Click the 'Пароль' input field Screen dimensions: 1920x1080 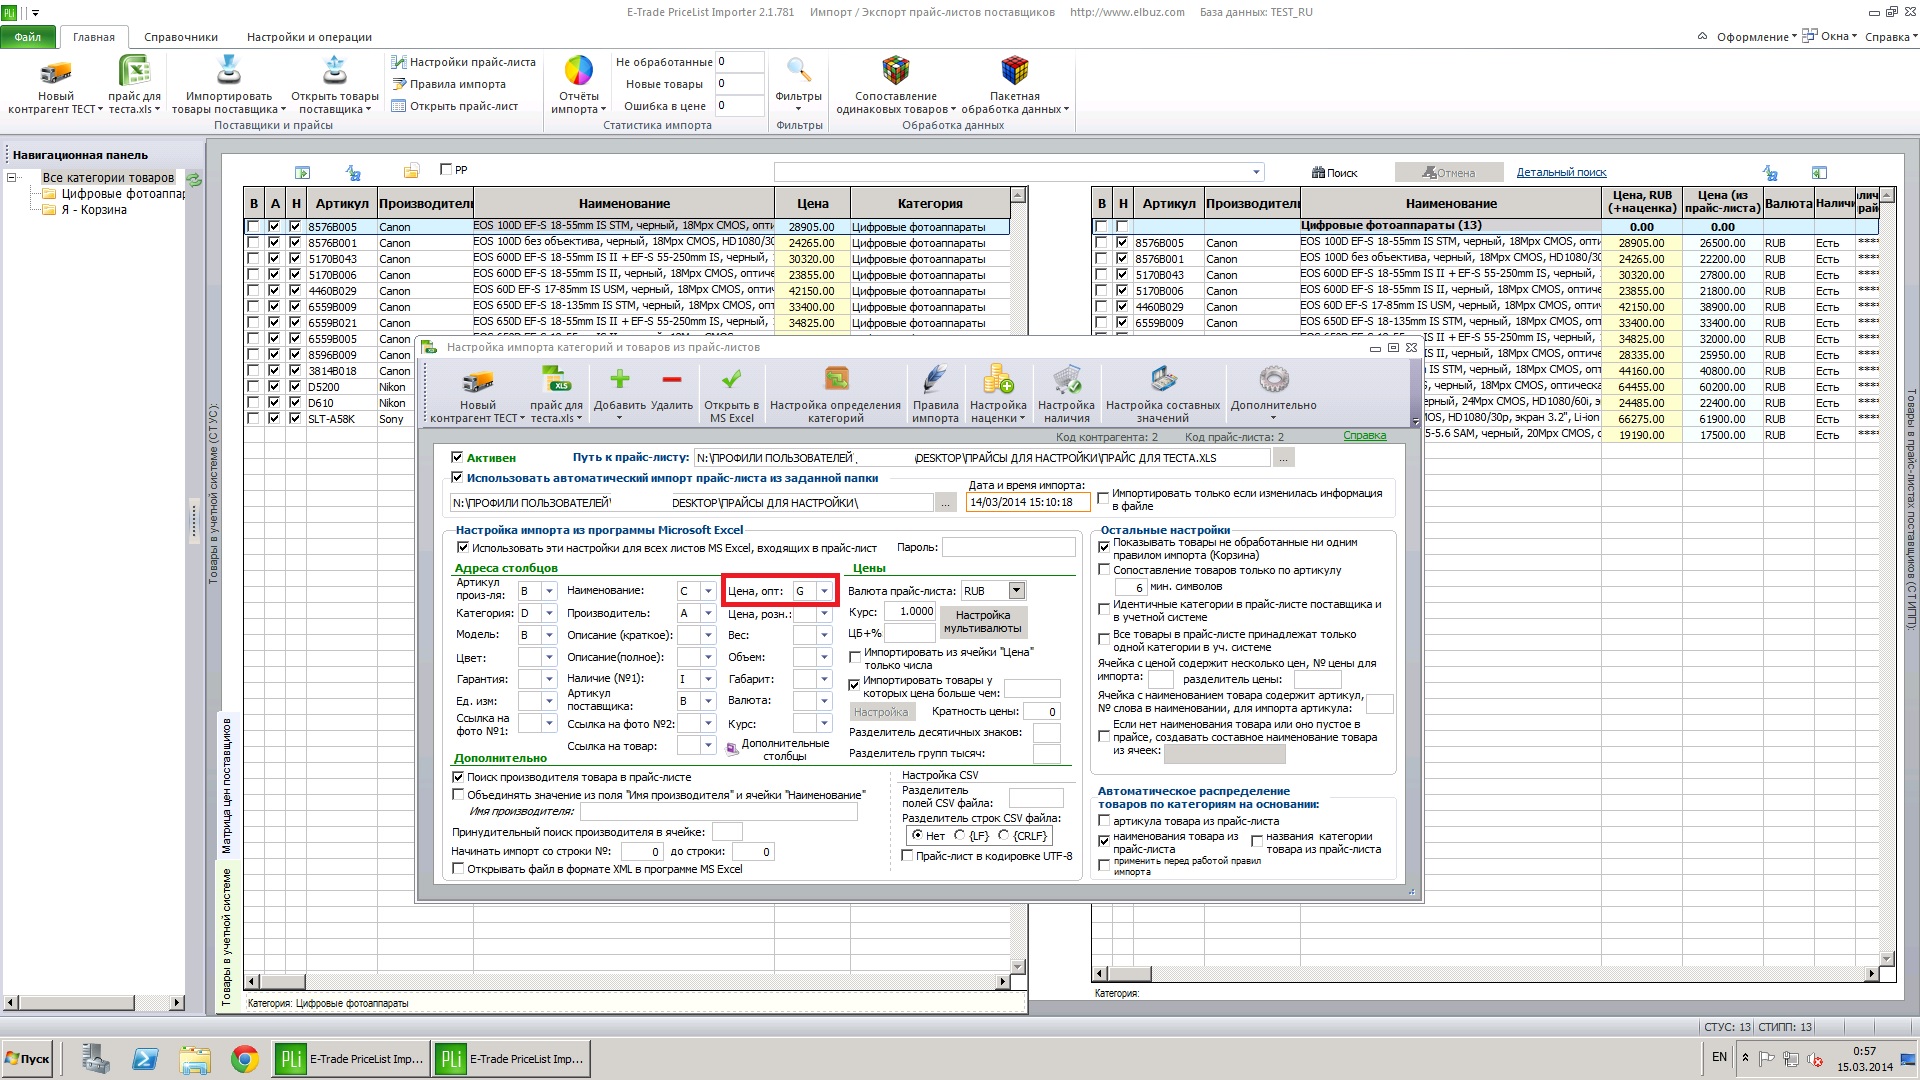(1008, 547)
